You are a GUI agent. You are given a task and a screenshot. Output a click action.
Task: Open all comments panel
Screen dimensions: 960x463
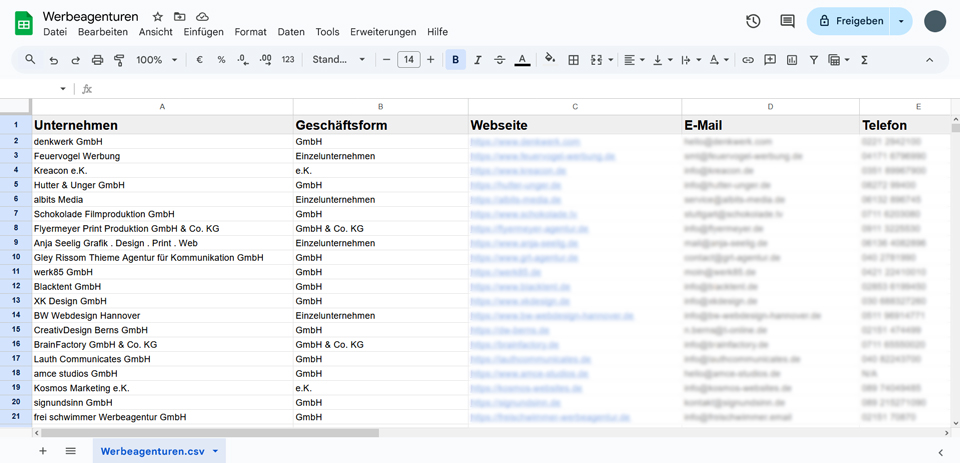click(x=787, y=21)
